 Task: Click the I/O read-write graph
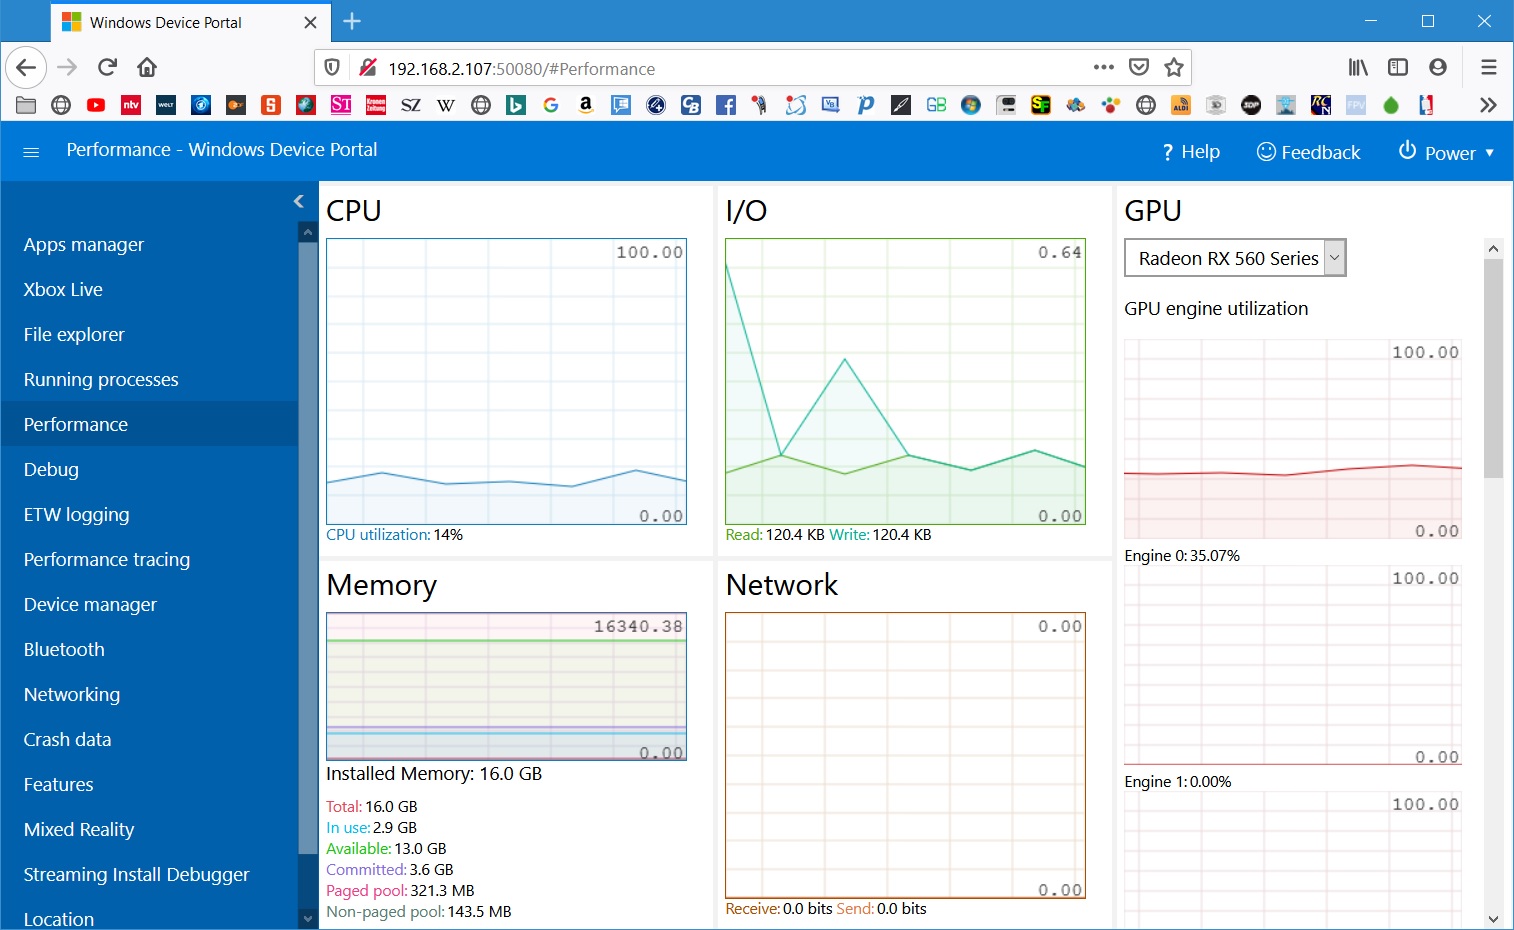[905, 381]
